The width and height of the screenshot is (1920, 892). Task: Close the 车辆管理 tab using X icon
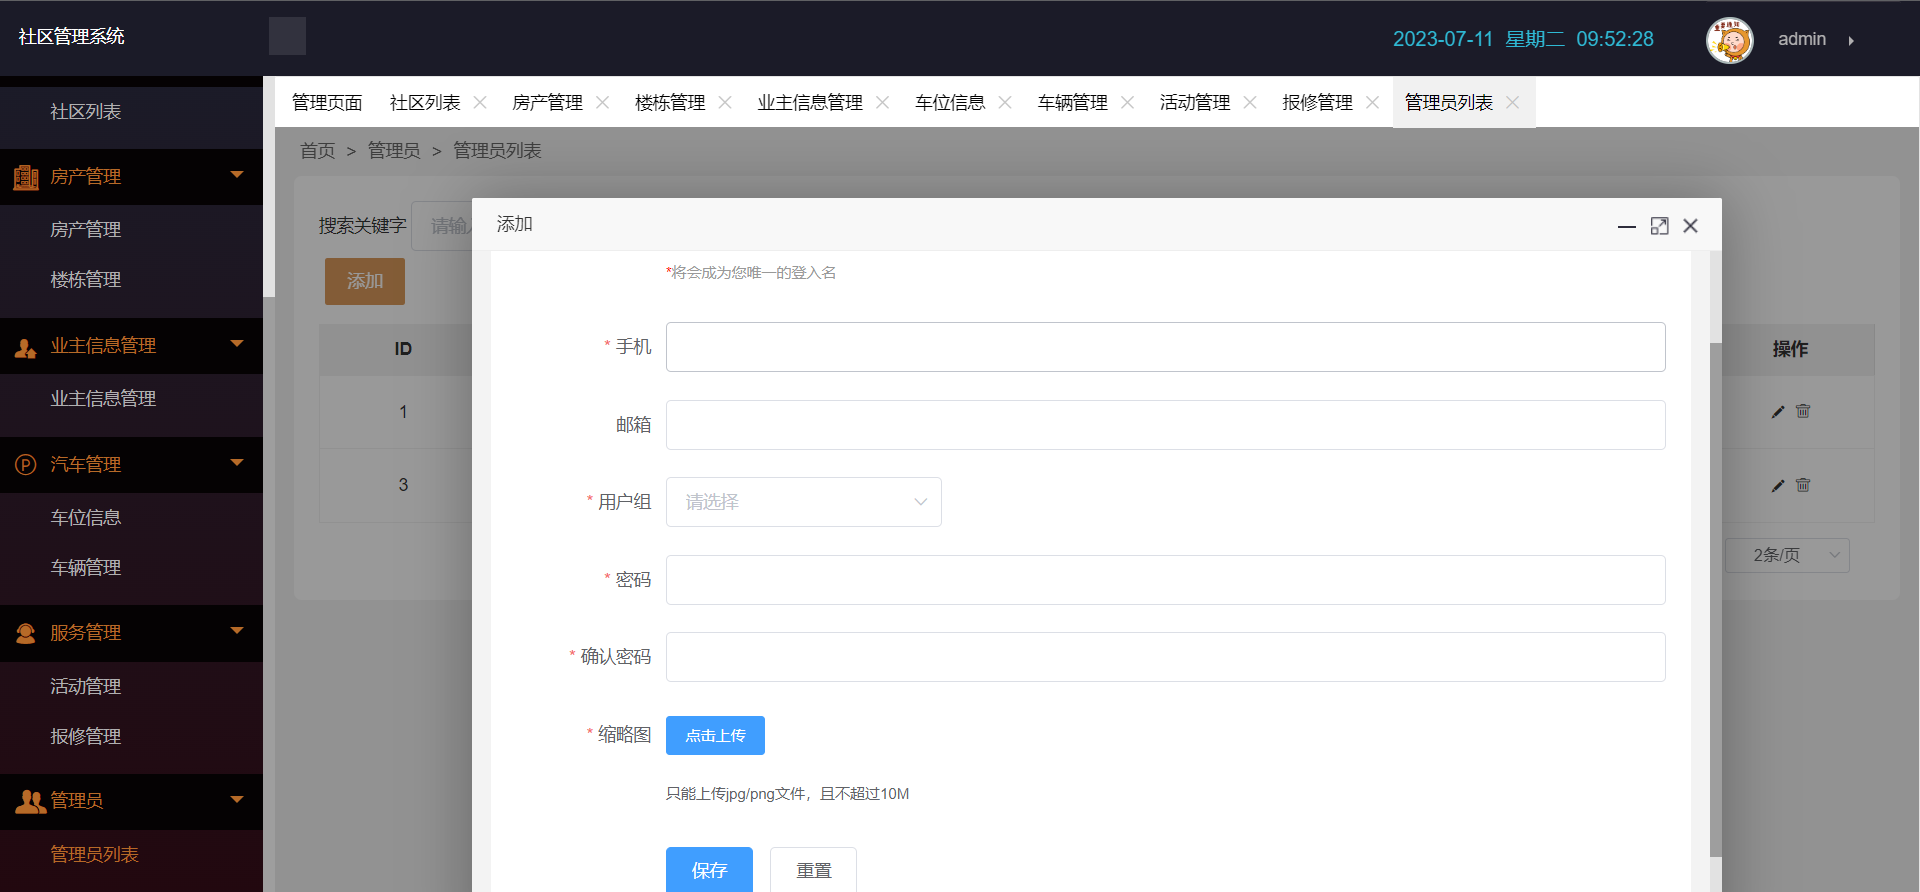[1127, 102]
